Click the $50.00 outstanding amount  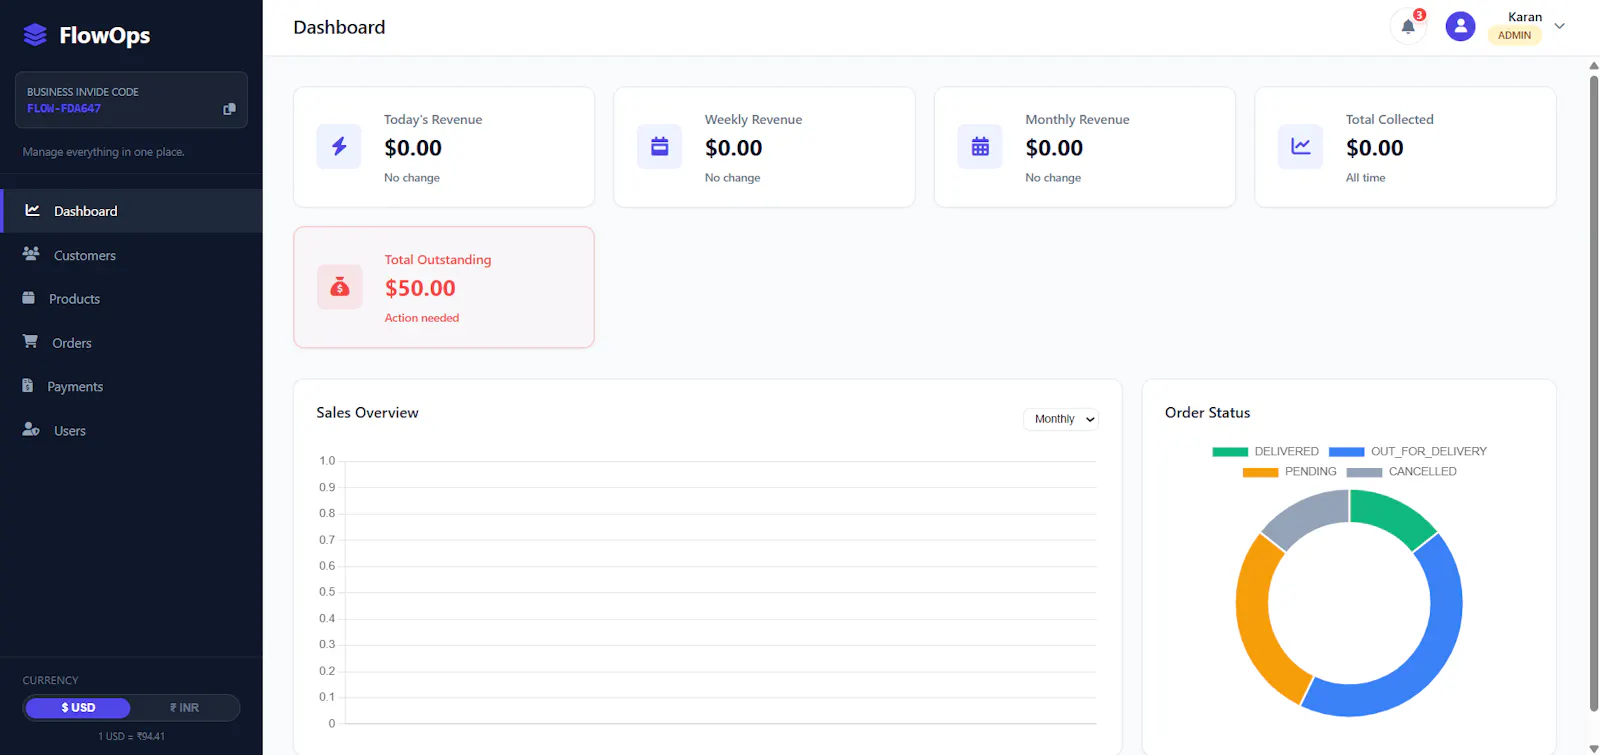pyautogui.click(x=420, y=288)
